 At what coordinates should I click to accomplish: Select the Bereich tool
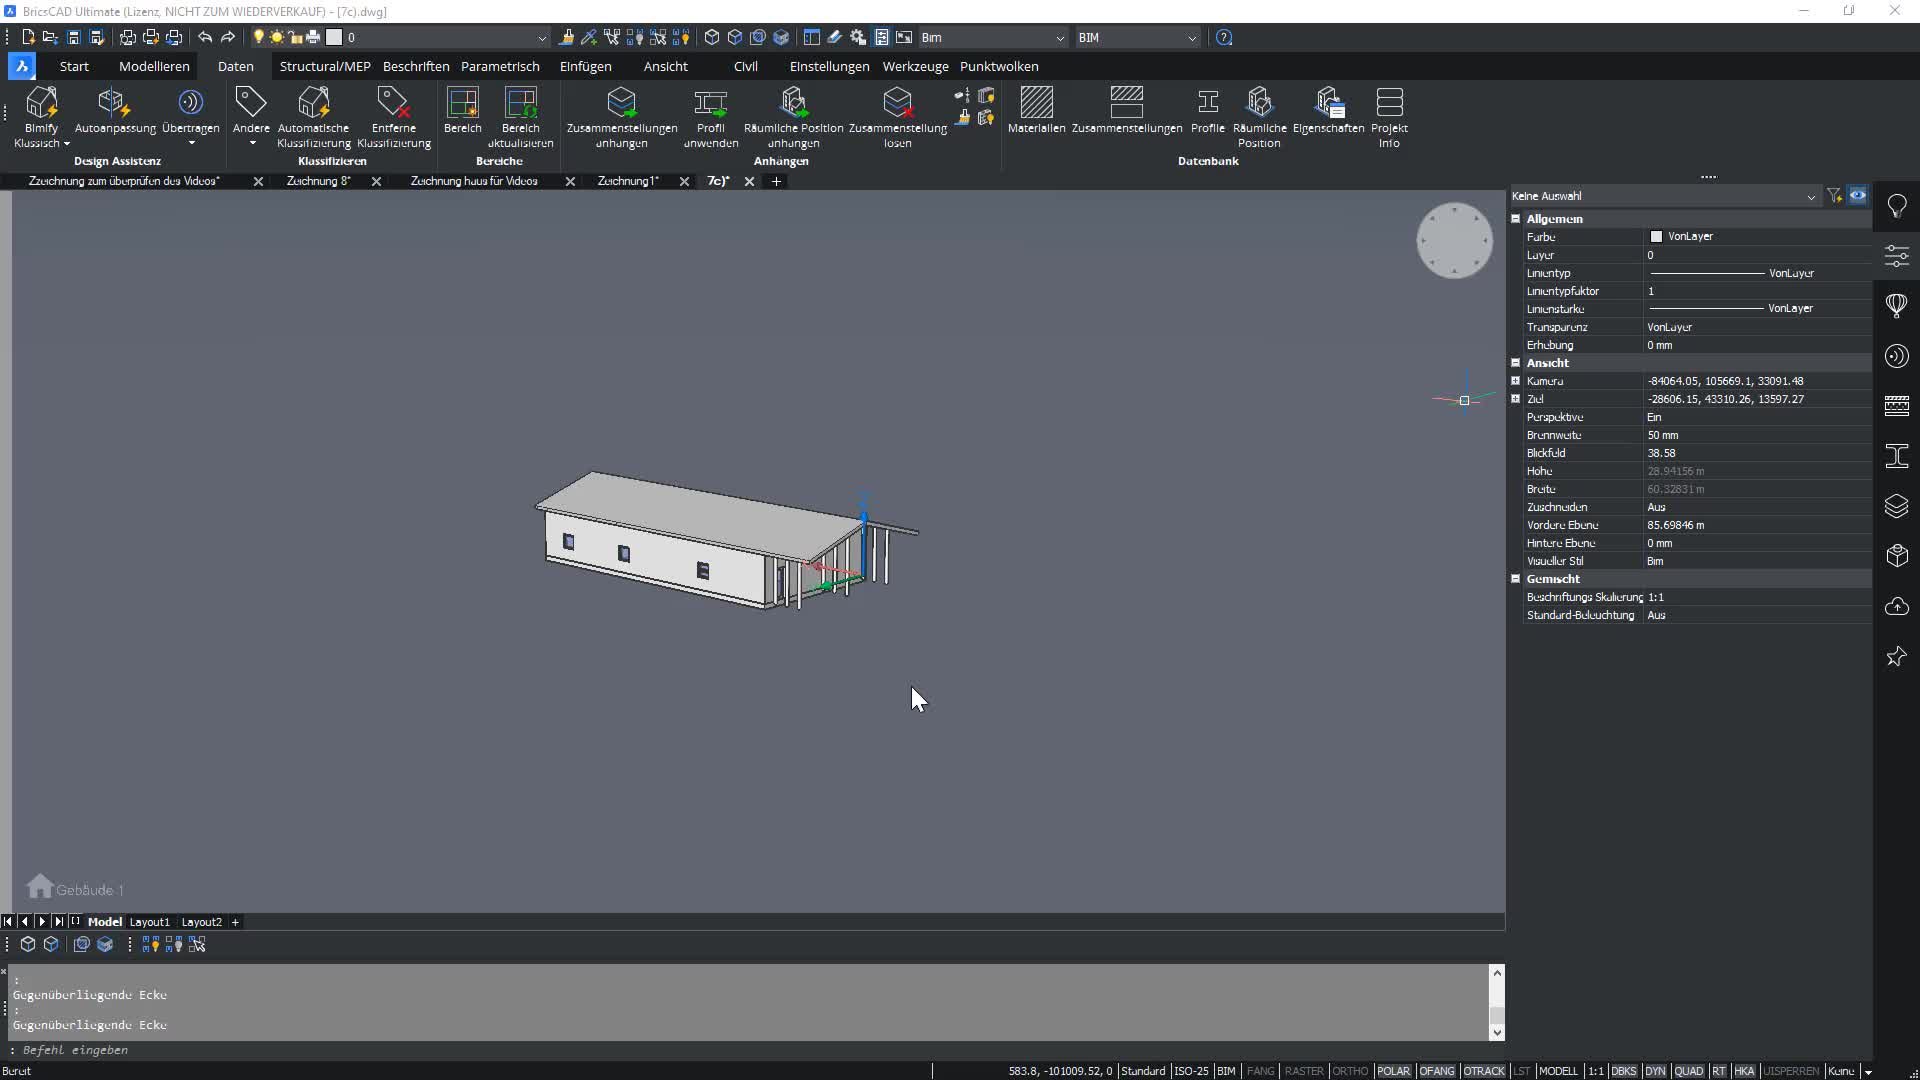[x=462, y=110]
